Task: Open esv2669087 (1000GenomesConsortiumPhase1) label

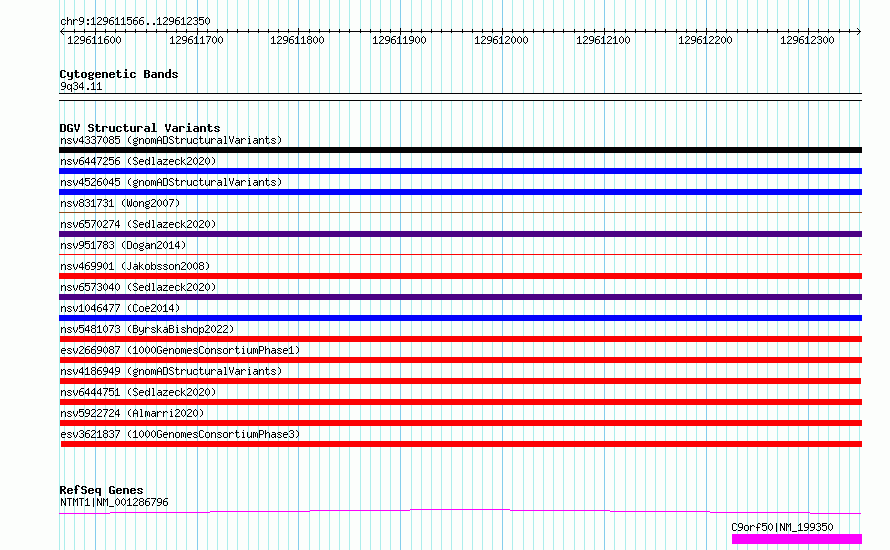Action: coord(180,350)
